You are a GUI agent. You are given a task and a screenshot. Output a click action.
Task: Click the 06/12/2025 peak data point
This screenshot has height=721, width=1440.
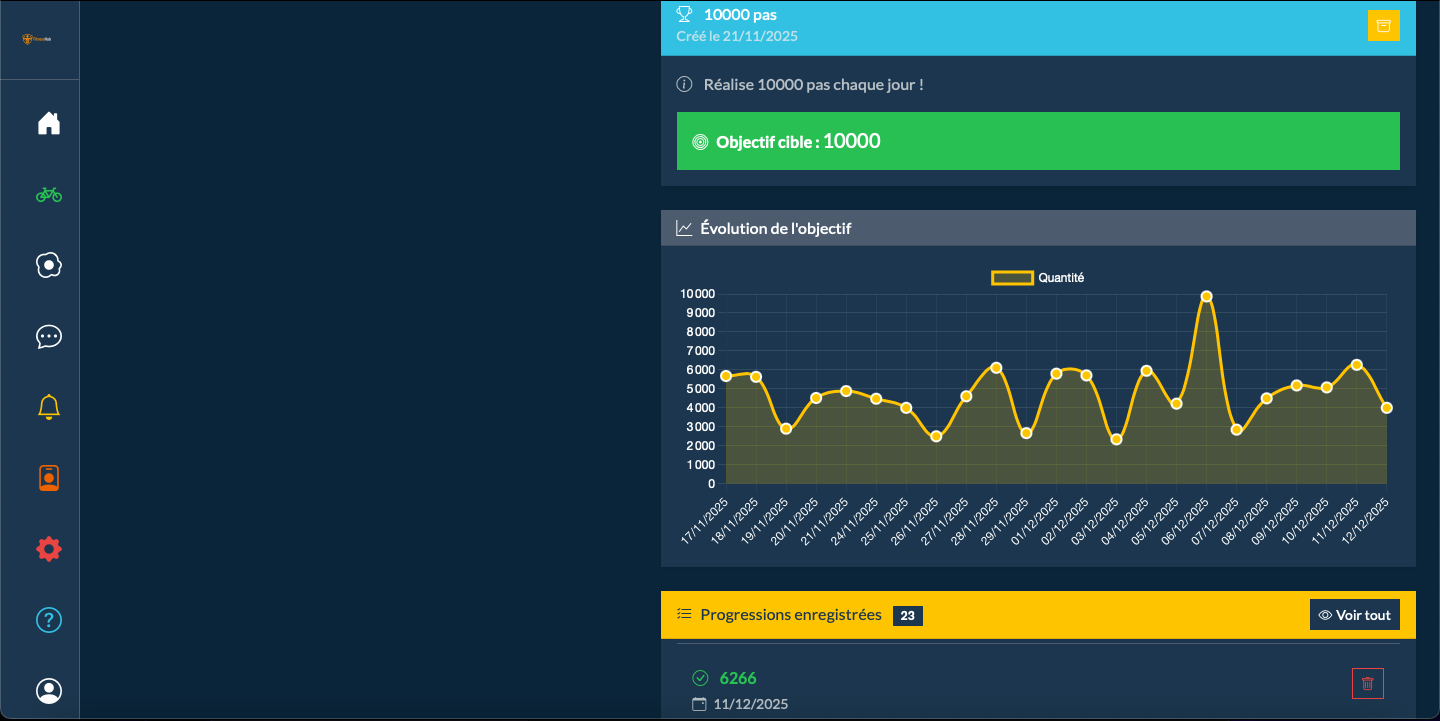click(x=1206, y=296)
